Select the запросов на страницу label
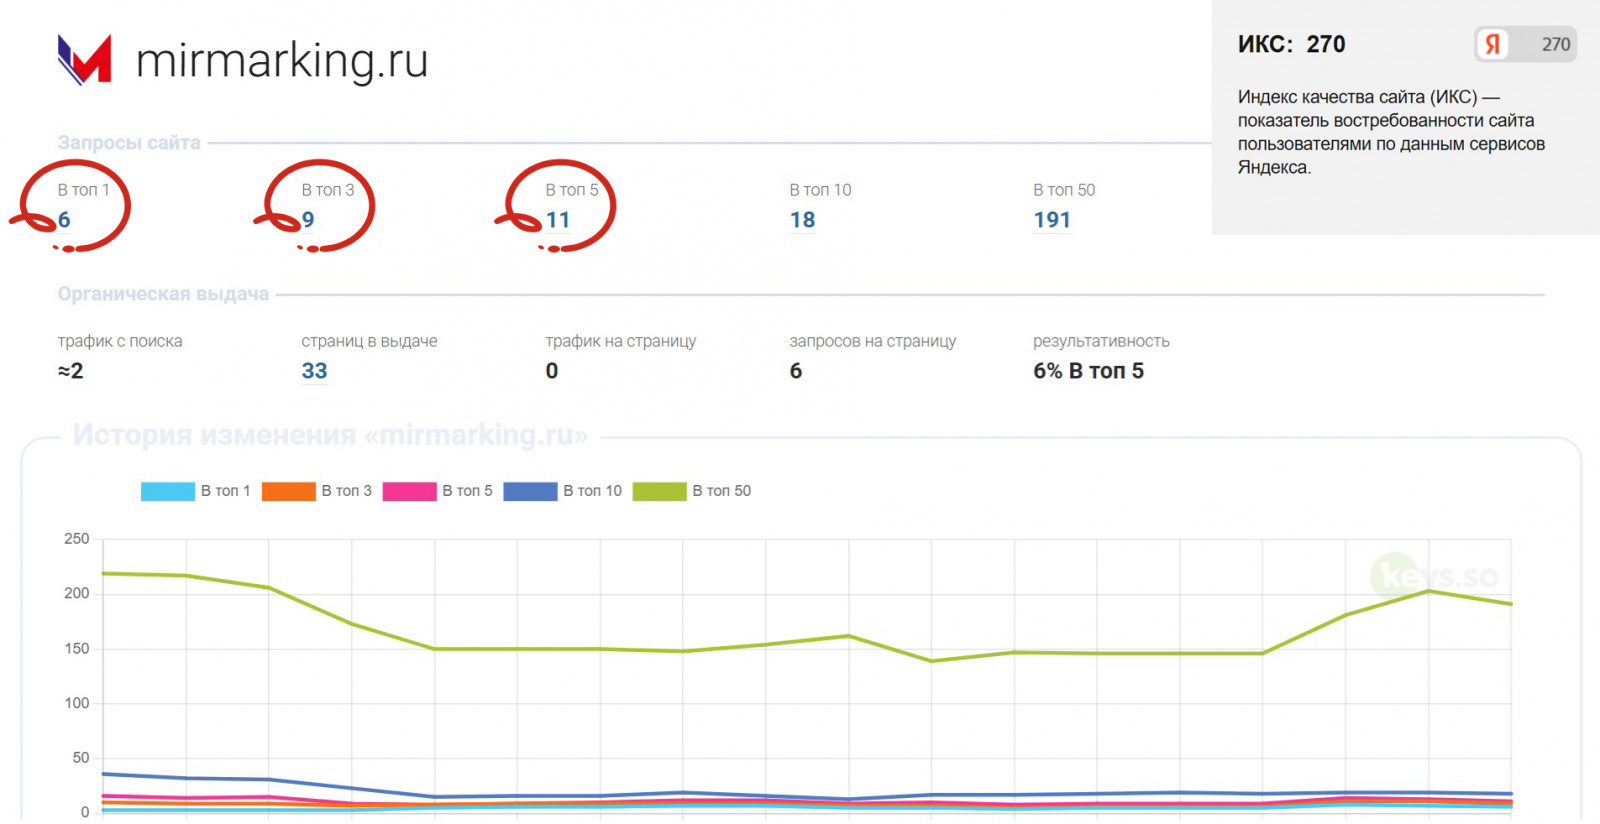Image resolution: width=1600 pixels, height=824 pixels. pyautogui.click(x=872, y=341)
